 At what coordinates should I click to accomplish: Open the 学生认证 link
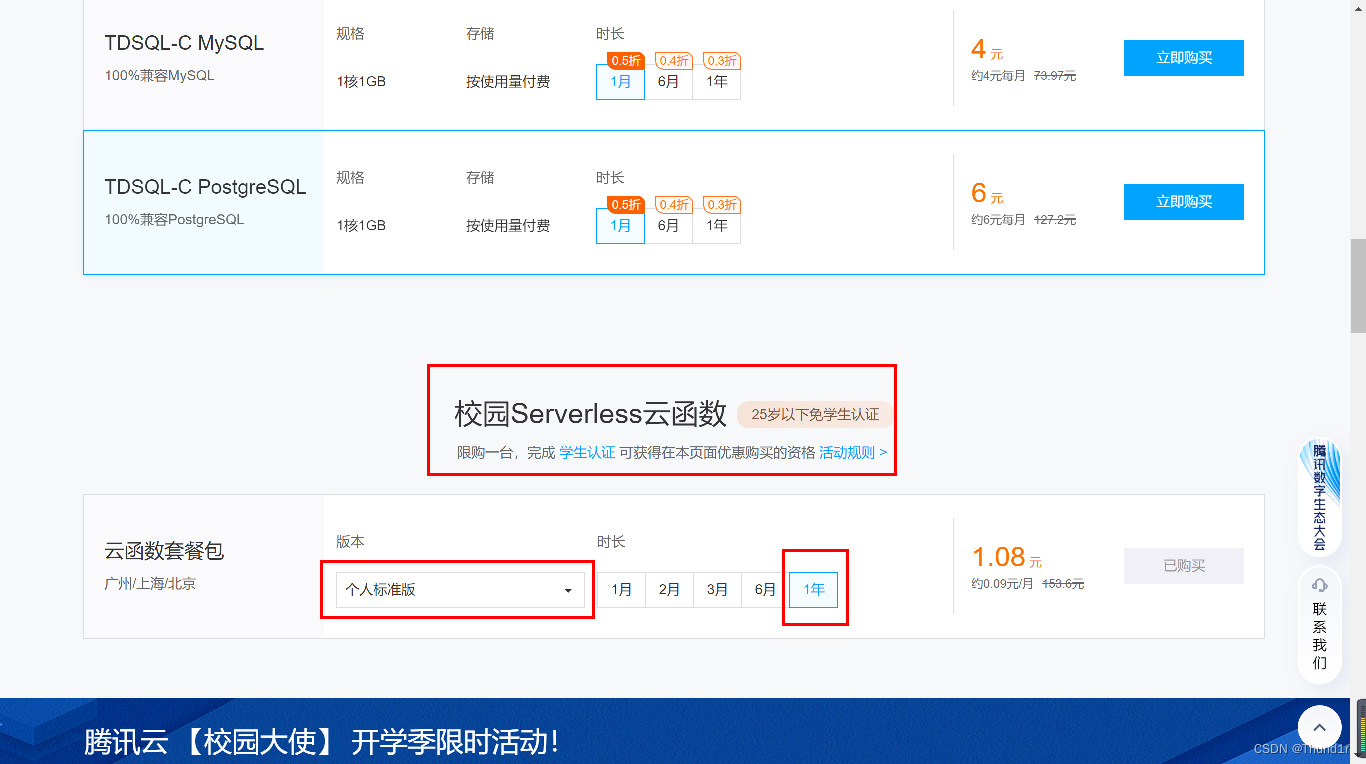[x=587, y=453]
